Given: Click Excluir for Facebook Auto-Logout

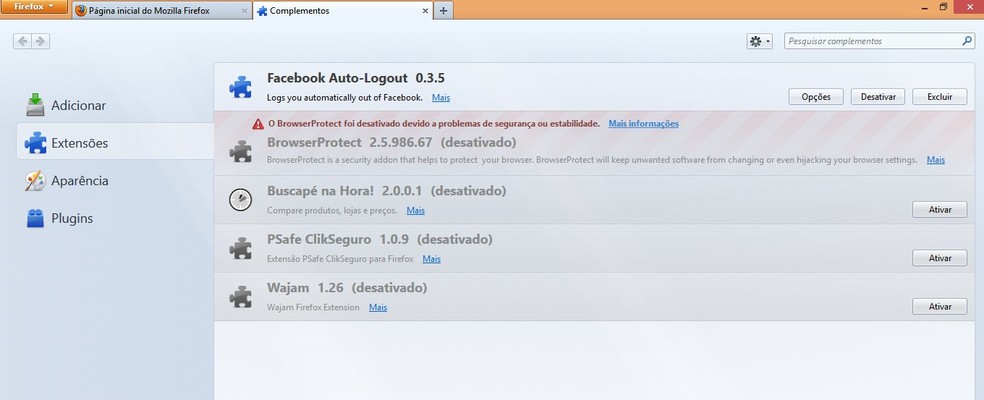Looking at the screenshot, I should pos(939,97).
